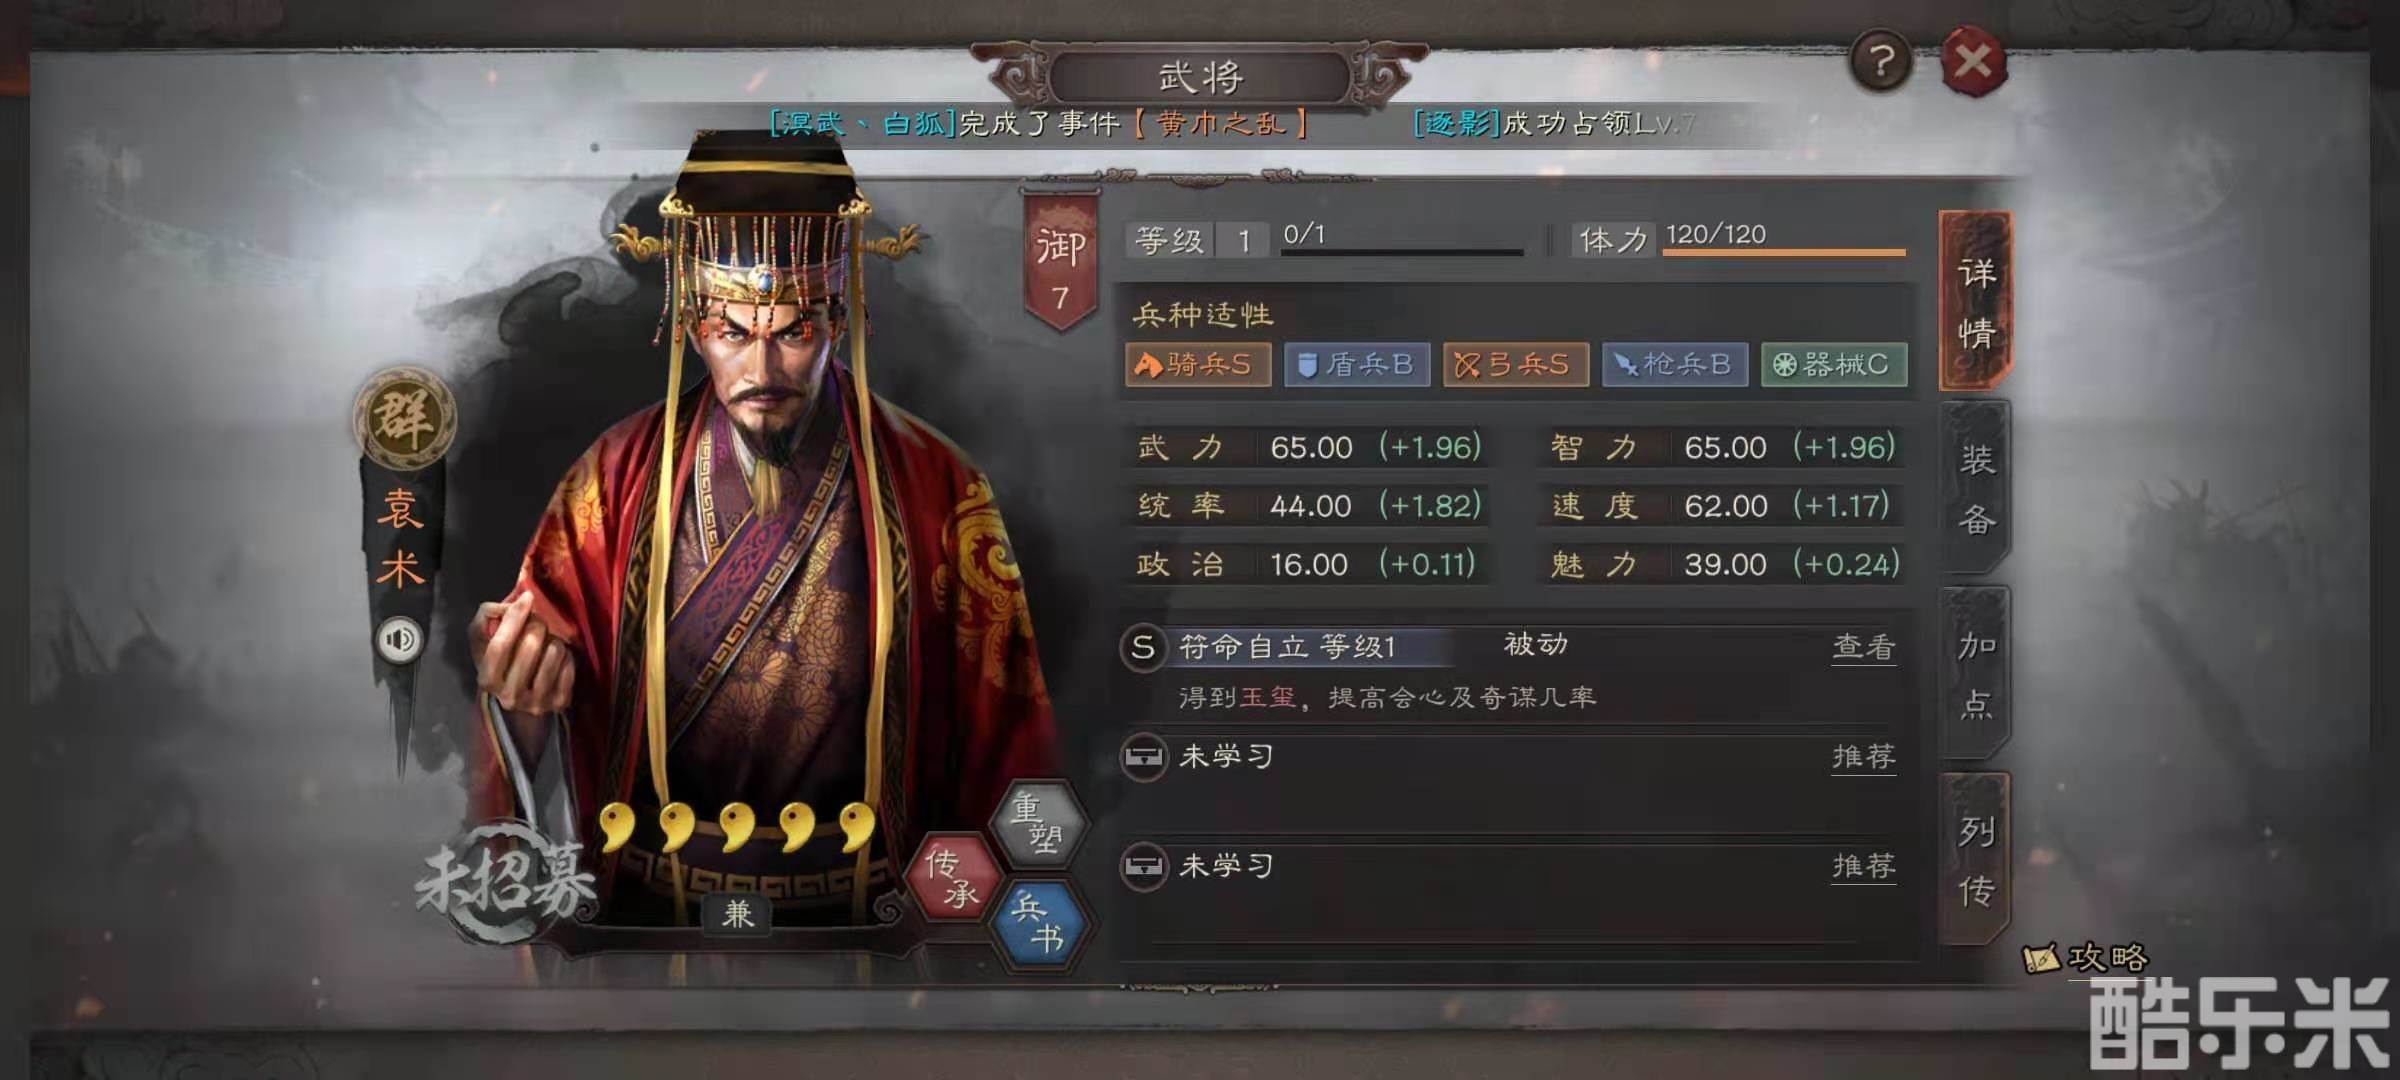Select the first empty skill slot icon
Image resolution: width=2400 pixels, height=1080 pixels.
click(x=1143, y=756)
